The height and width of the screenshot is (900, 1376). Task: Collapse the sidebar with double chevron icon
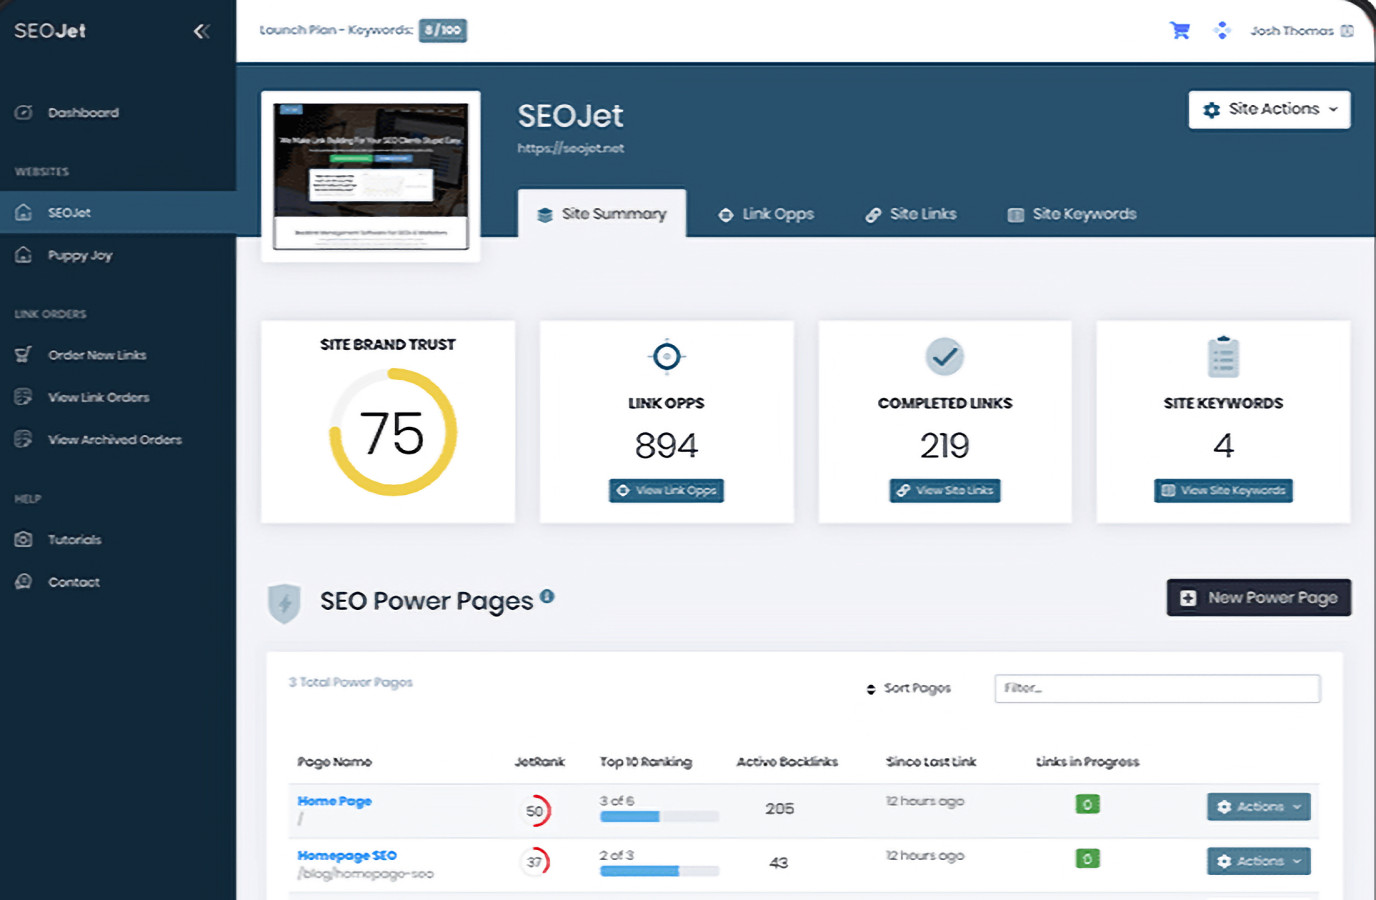(201, 31)
